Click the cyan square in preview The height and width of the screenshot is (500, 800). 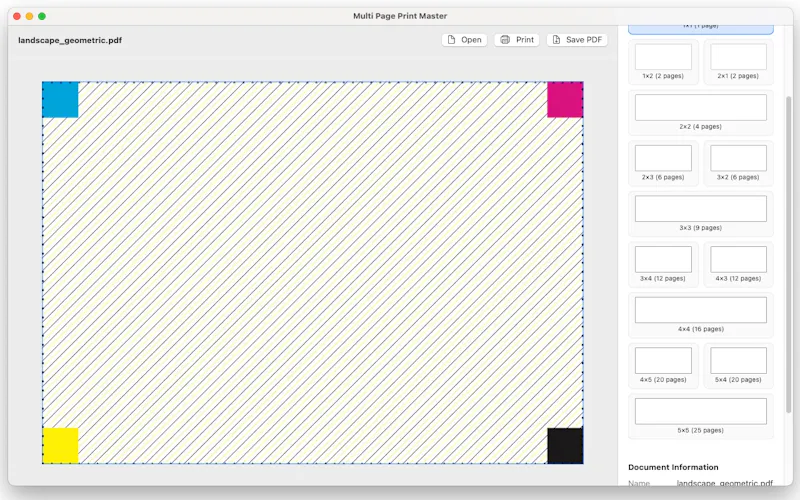tap(60, 99)
